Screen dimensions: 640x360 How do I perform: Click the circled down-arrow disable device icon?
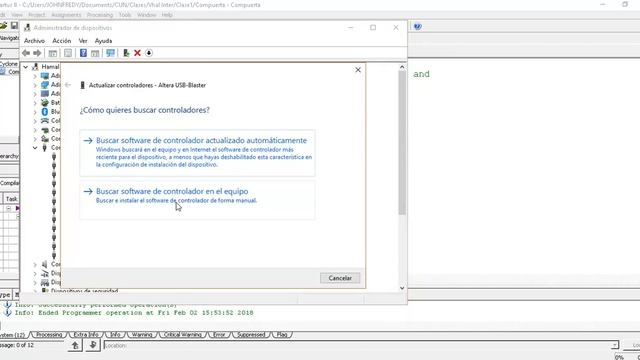coord(149,53)
